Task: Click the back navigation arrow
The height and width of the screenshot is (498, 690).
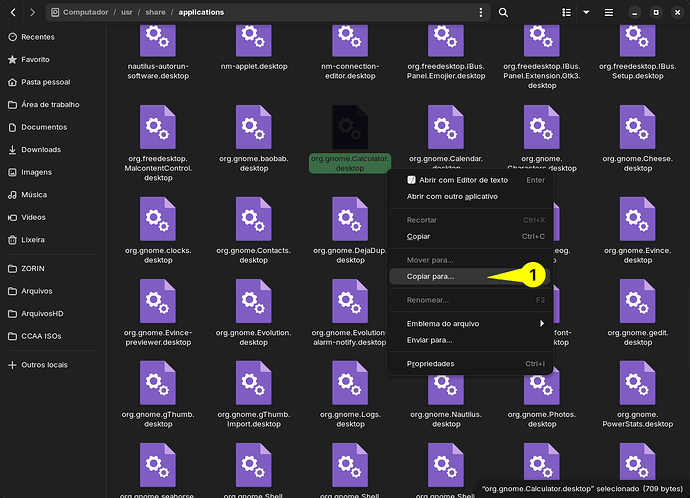Action: point(11,12)
